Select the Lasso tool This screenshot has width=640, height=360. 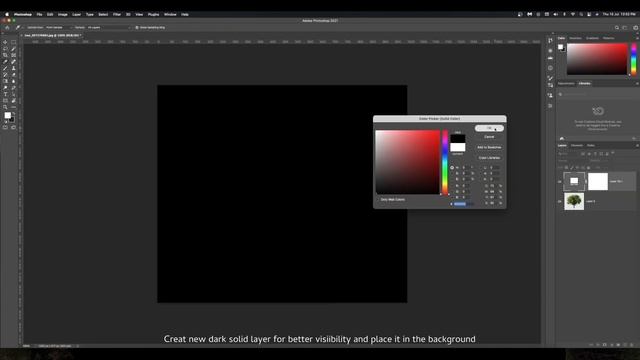tap(5, 49)
